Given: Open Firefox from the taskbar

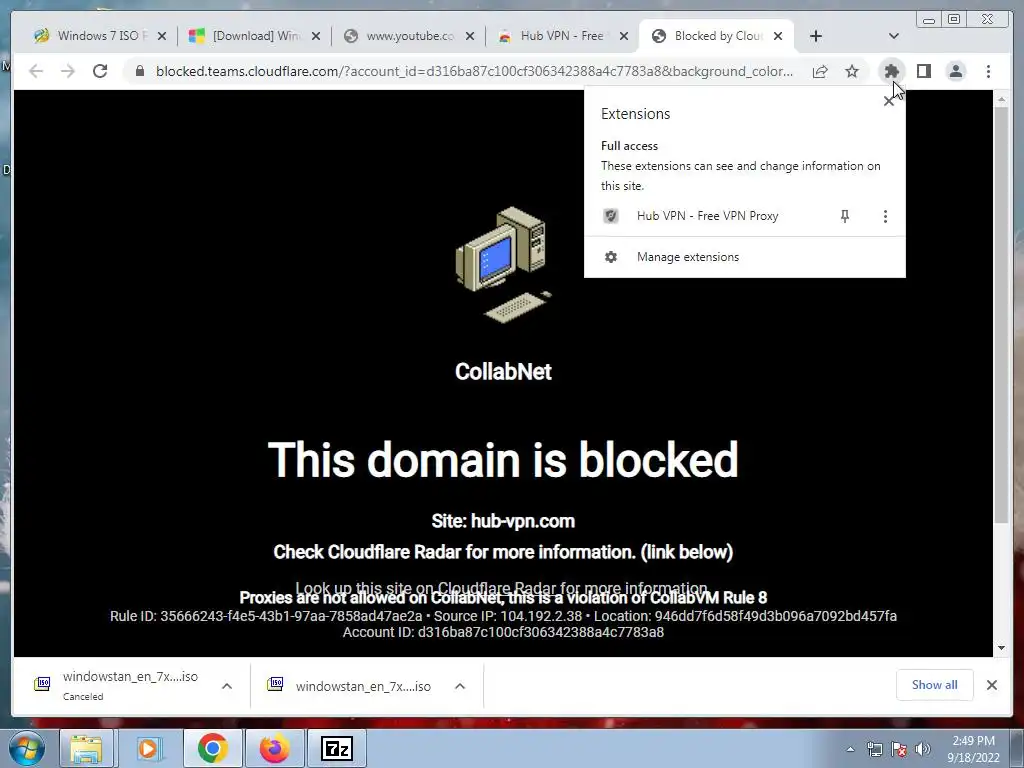Looking at the screenshot, I should [x=274, y=748].
